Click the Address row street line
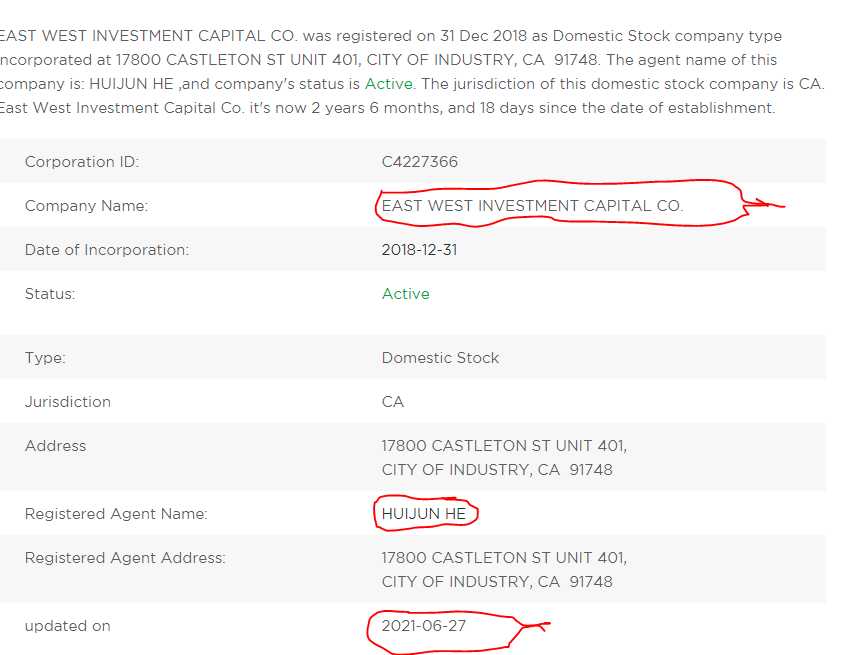The width and height of the screenshot is (863, 655). point(504,445)
